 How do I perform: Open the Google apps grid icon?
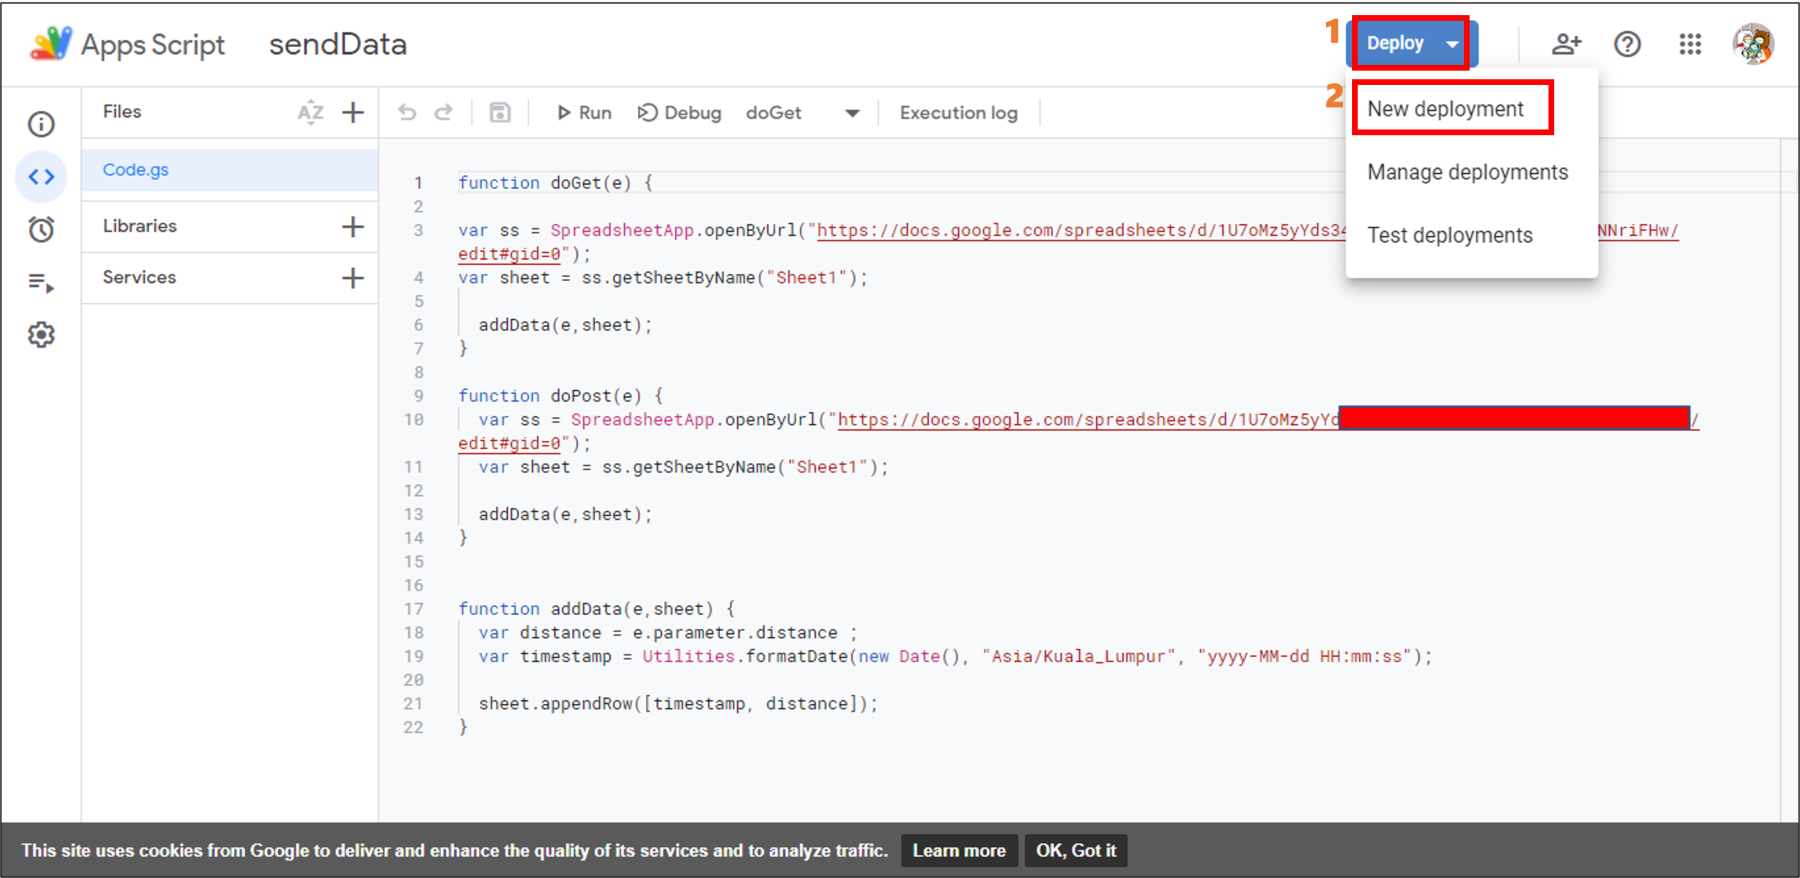pyautogui.click(x=1690, y=44)
